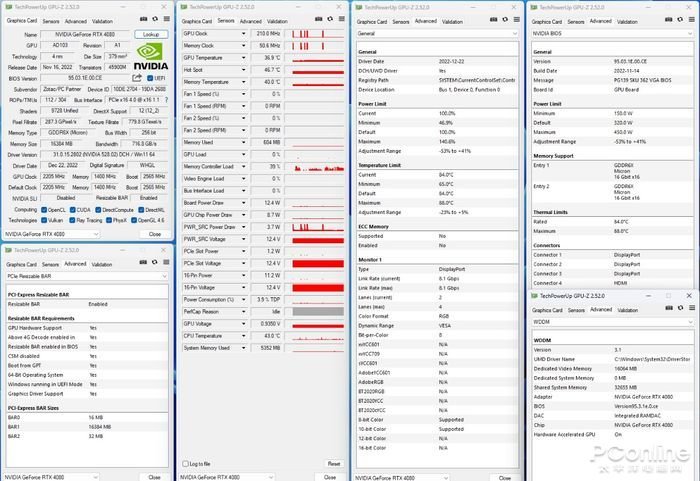Click screenshot camera icon in Sensors window
This screenshot has width=700, height=481.
(x=318, y=19)
